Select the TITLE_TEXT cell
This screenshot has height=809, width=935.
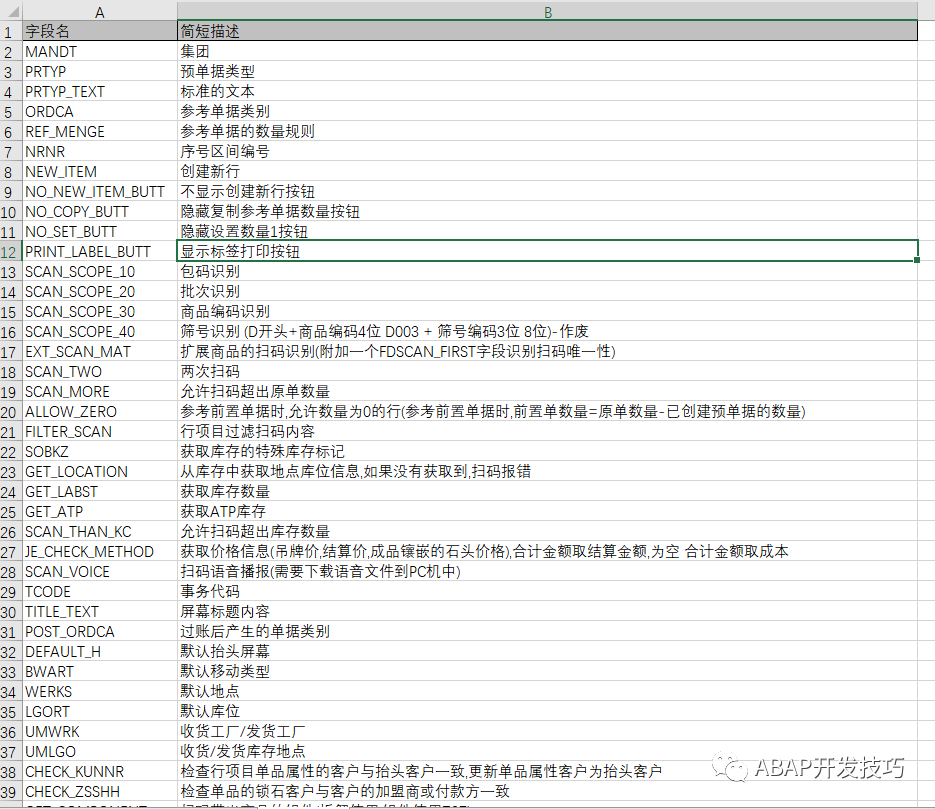click(100, 611)
